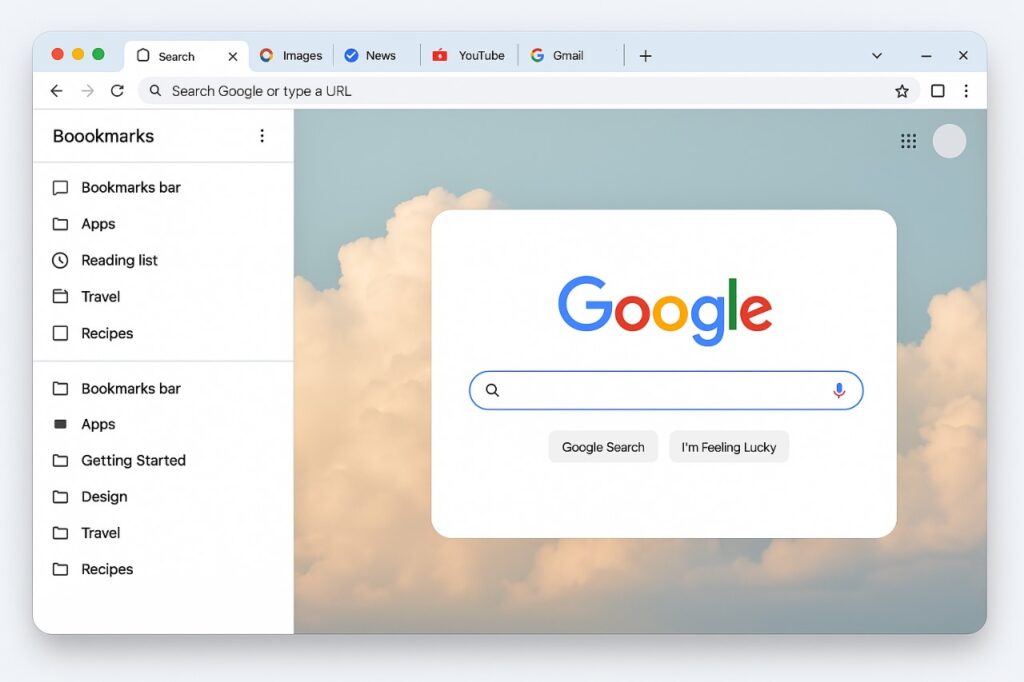Open the tab list chevron dropdown

point(877,55)
